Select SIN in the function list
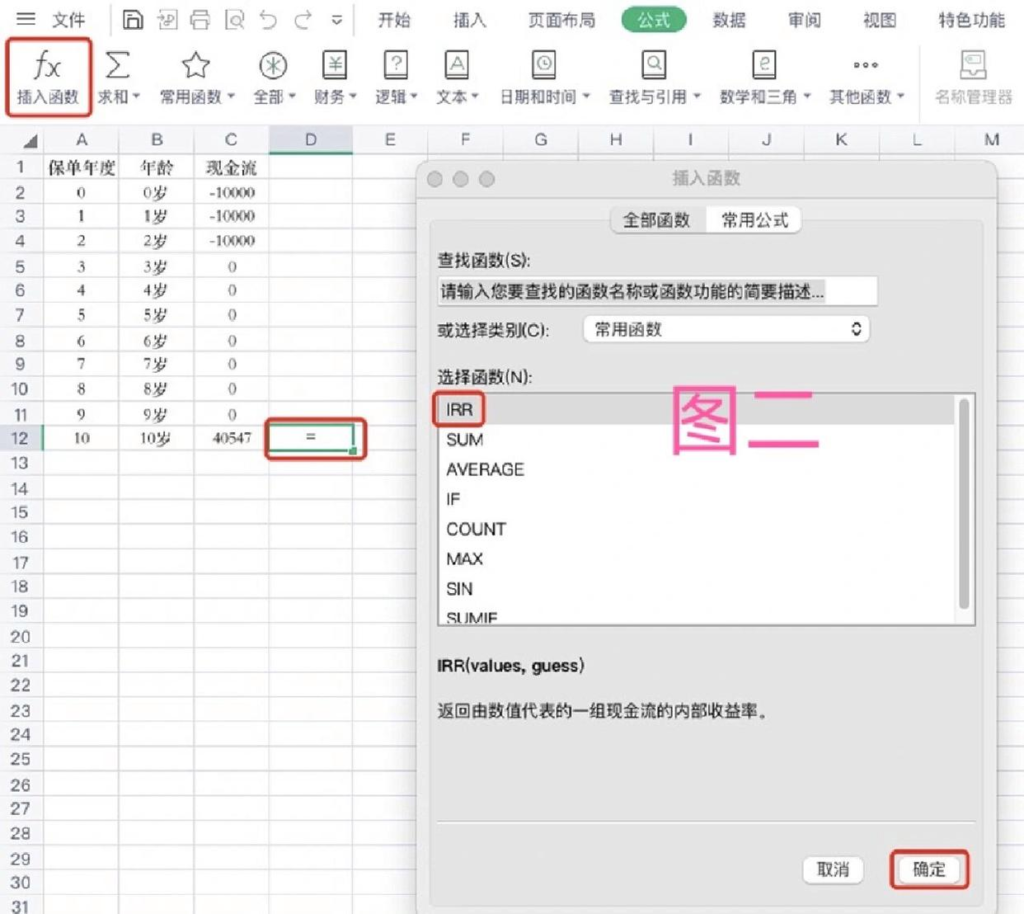This screenshot has width=1024, height=914. click(696, 589)
